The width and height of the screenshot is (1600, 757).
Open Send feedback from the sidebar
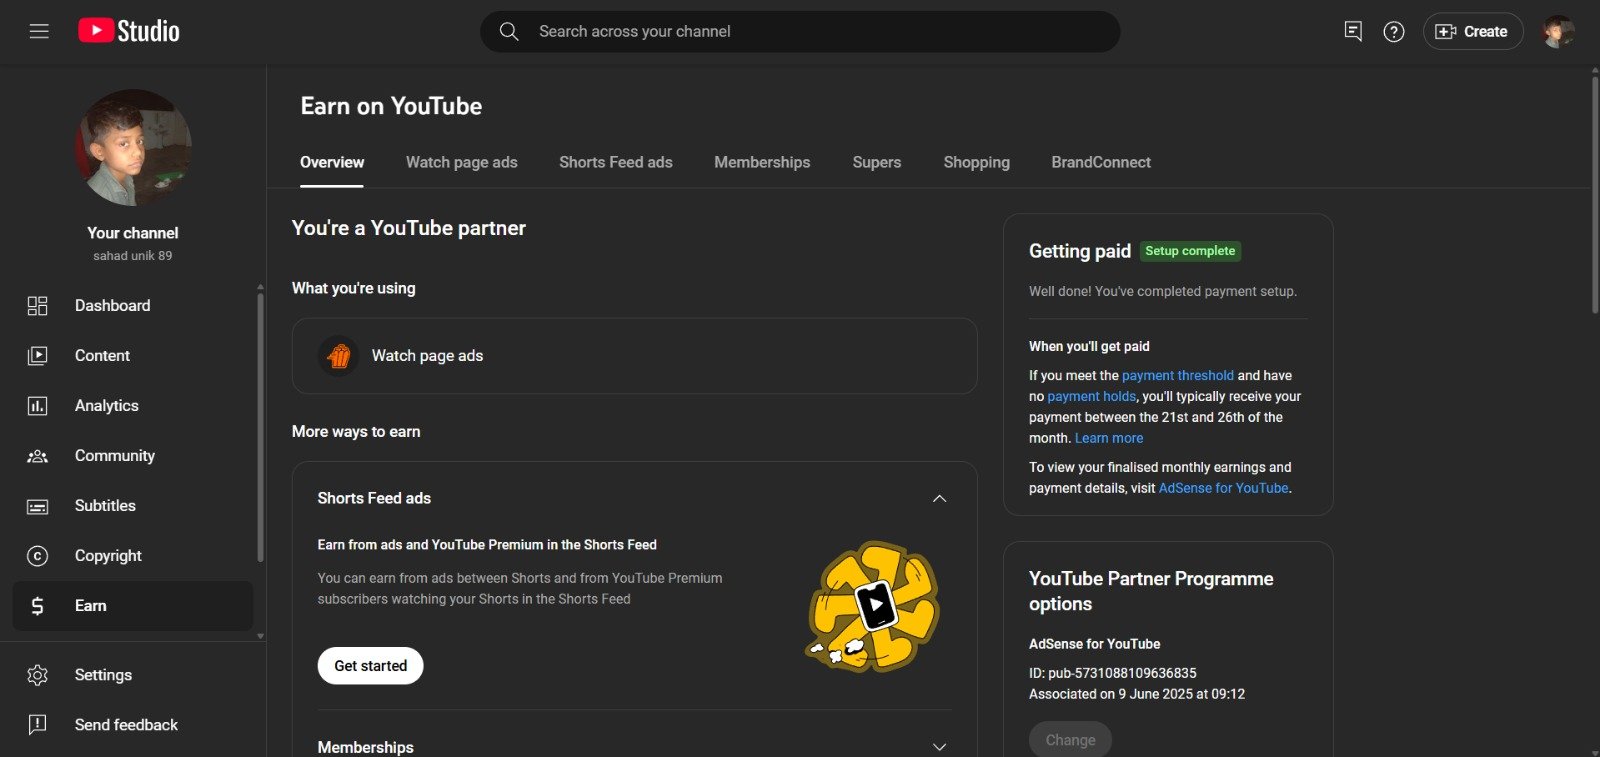133,725
